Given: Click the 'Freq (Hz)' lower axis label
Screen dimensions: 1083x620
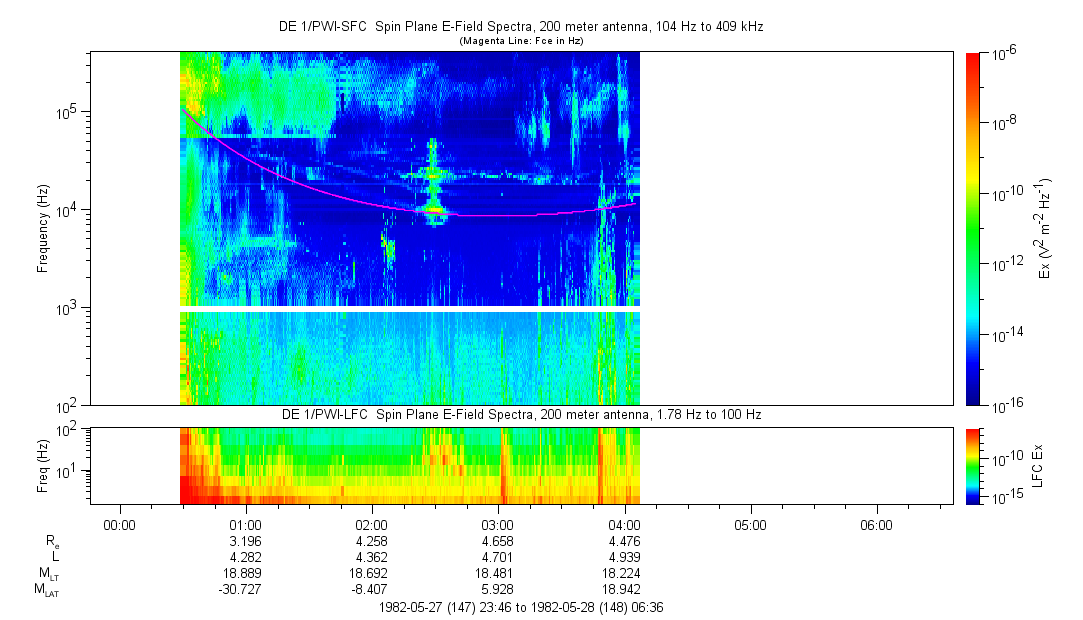Looking at the screenshot, I should (43, 465).
